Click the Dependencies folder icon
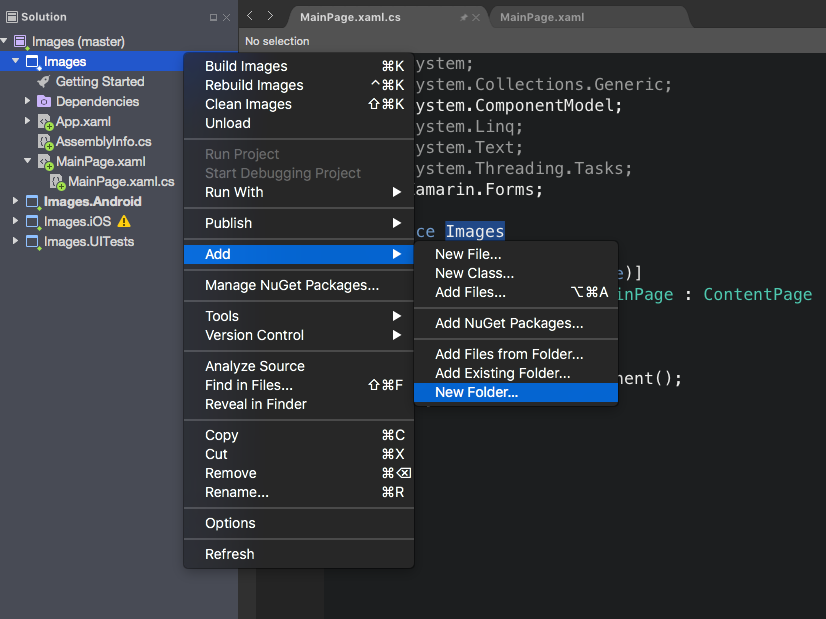This screenshot has height=619, width=826. click(x=44, y=102)
